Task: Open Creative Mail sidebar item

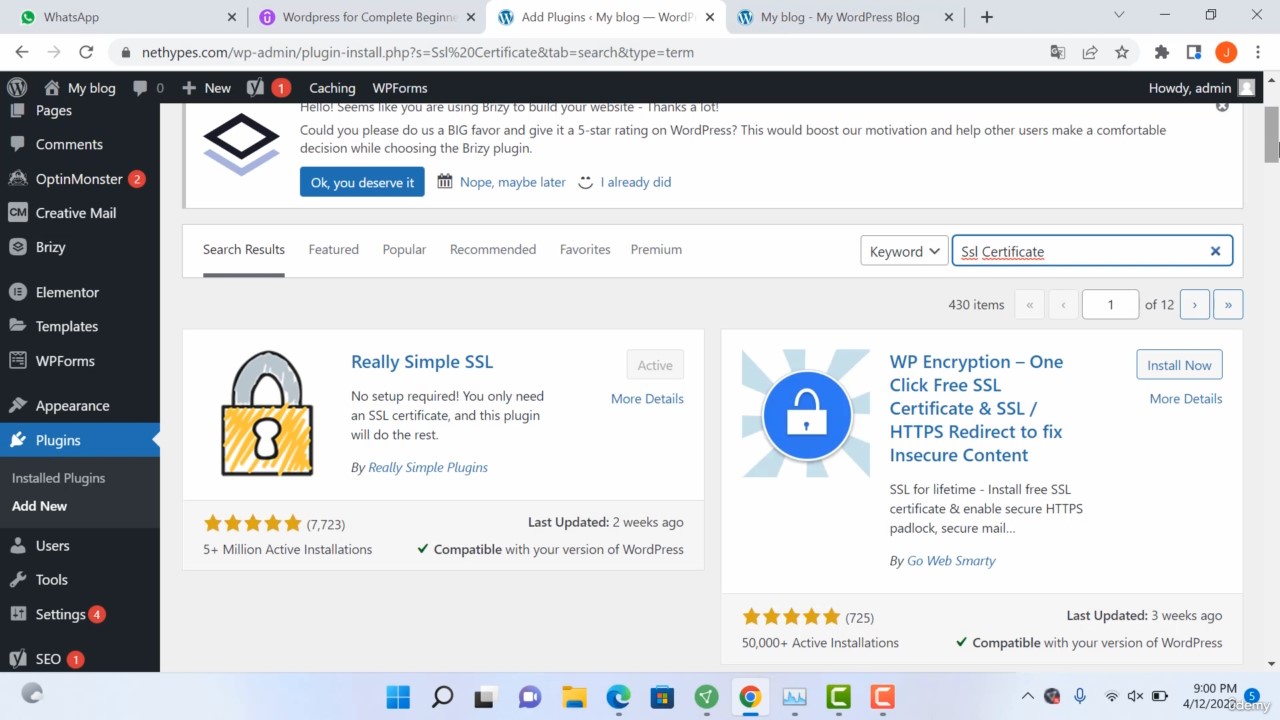Action: pos(76,213)
